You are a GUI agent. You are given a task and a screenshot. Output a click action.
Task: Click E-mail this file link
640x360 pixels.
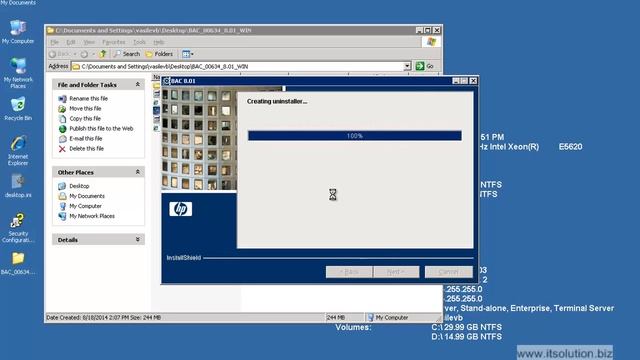(x=86, y=139)
